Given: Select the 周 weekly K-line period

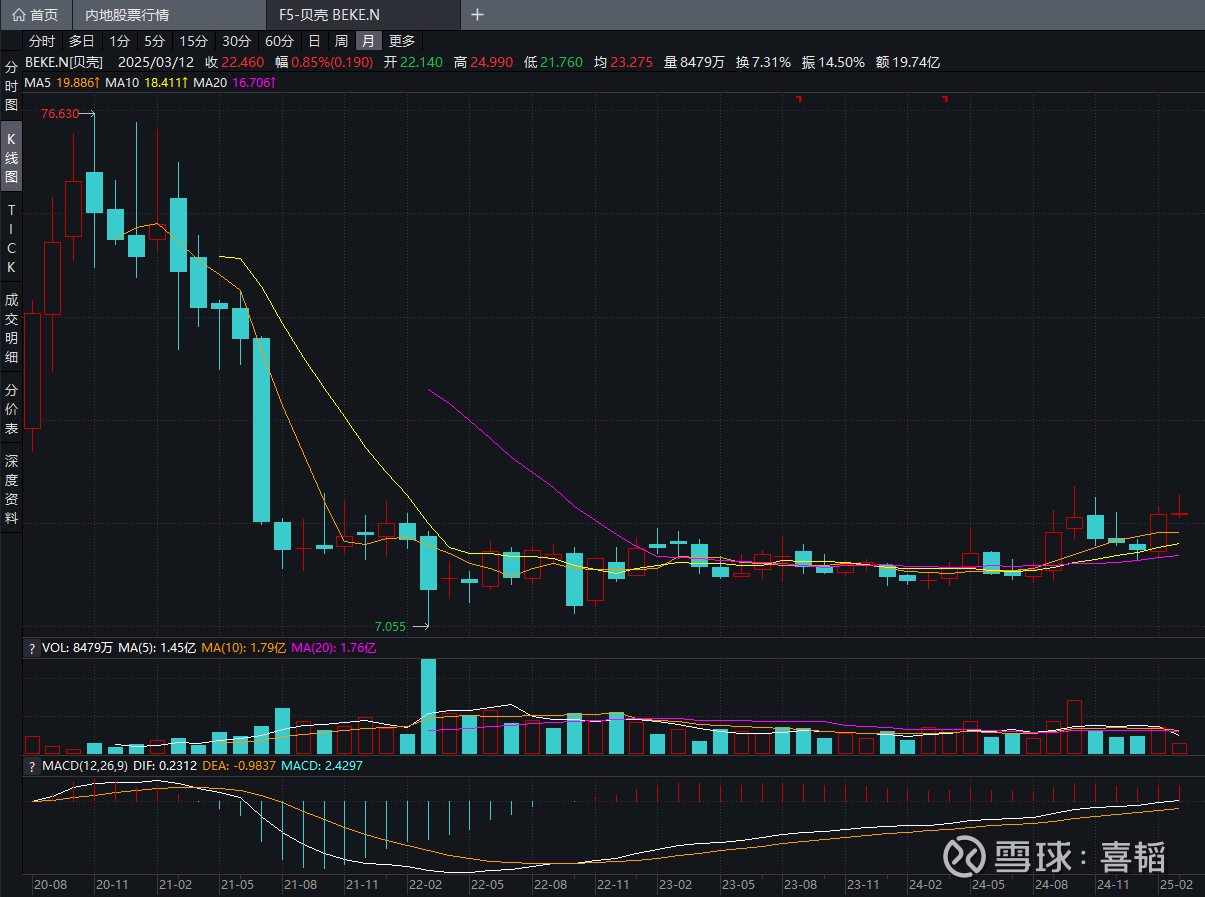Looking at the screenshot, I should [x=341, y=41].
